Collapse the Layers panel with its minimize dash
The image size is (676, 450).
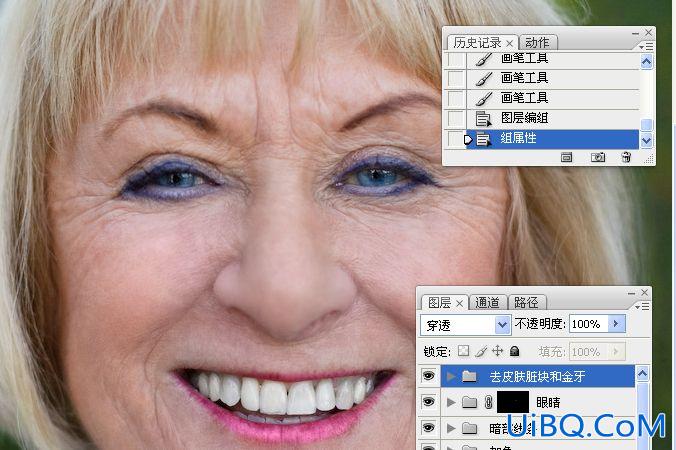click(x=631, y=293)
